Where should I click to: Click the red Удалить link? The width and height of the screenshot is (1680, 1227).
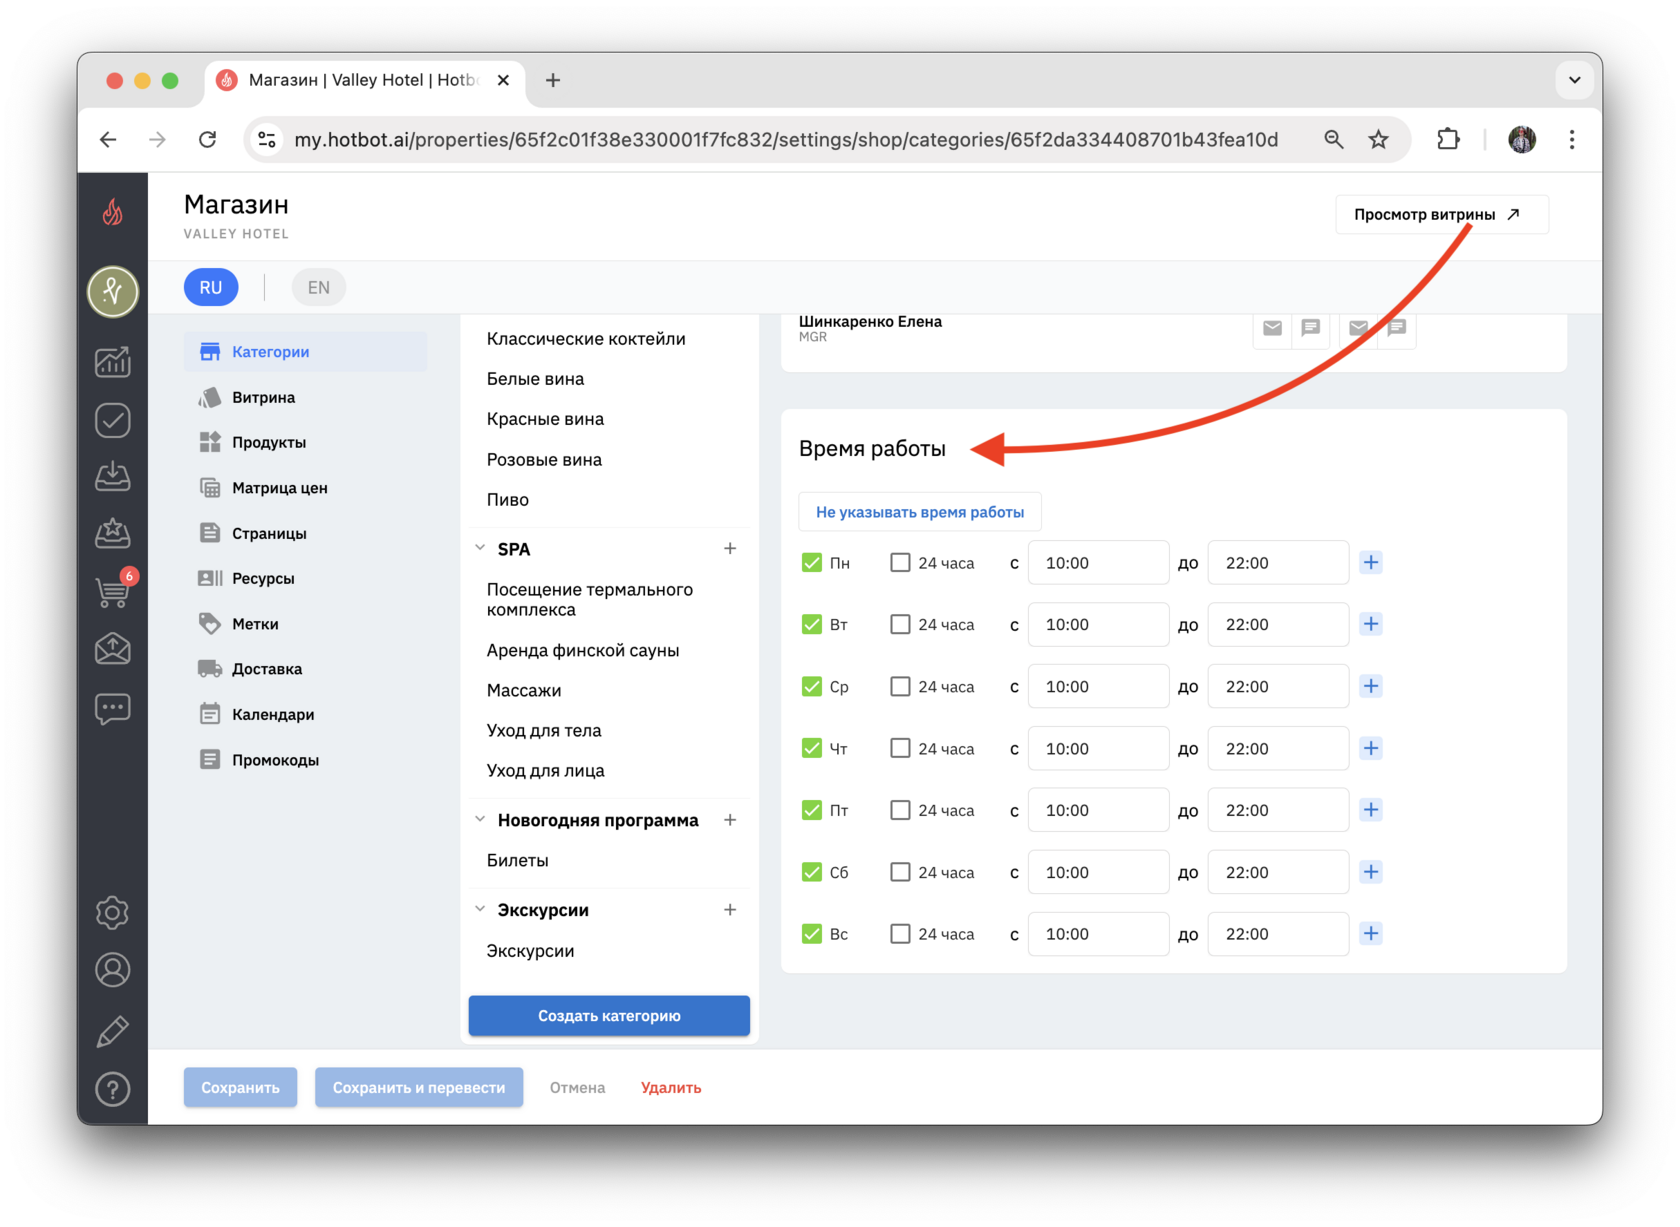tap(671, 1088)
